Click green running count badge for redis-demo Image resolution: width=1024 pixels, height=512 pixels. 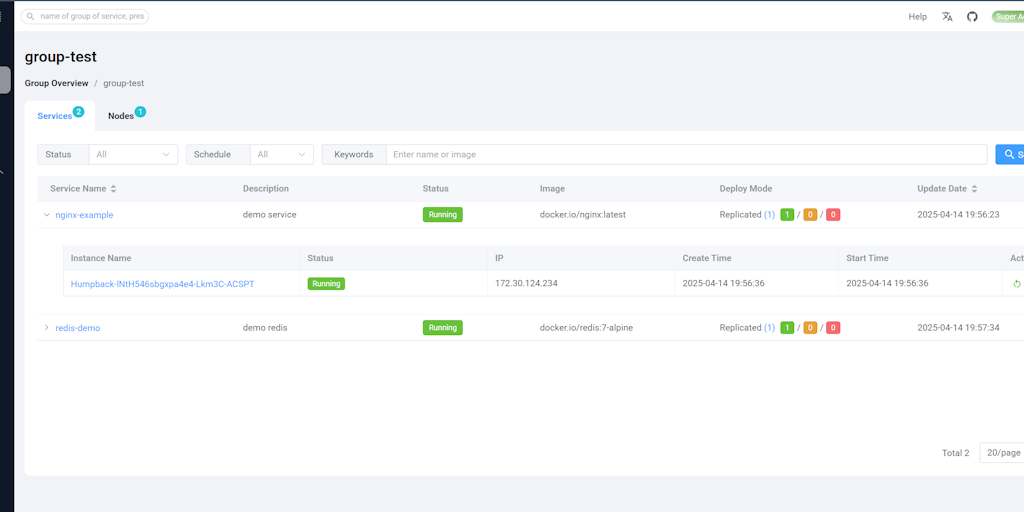787,328
